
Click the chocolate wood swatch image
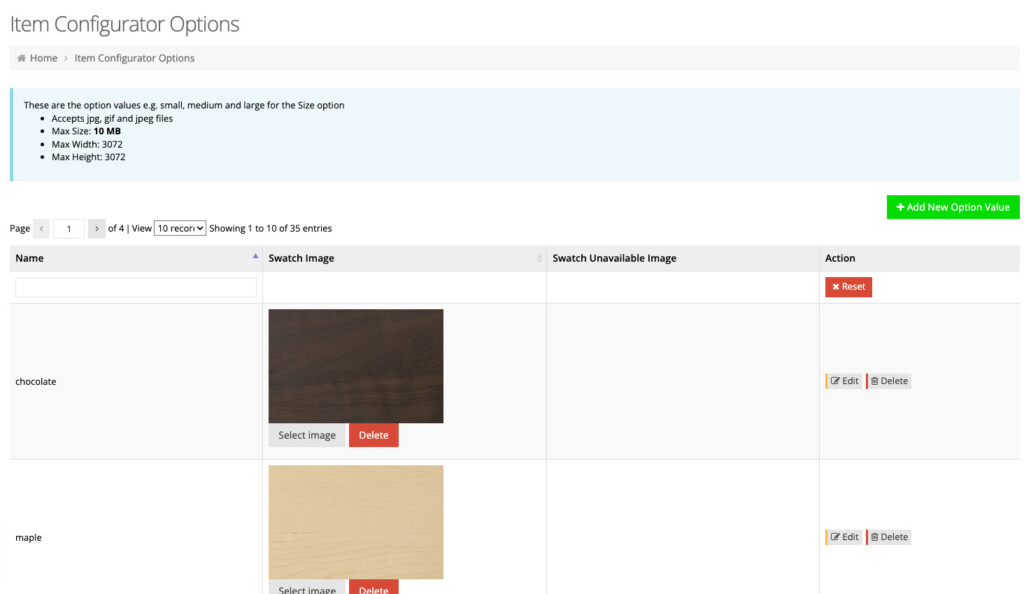tap(355, 366)
